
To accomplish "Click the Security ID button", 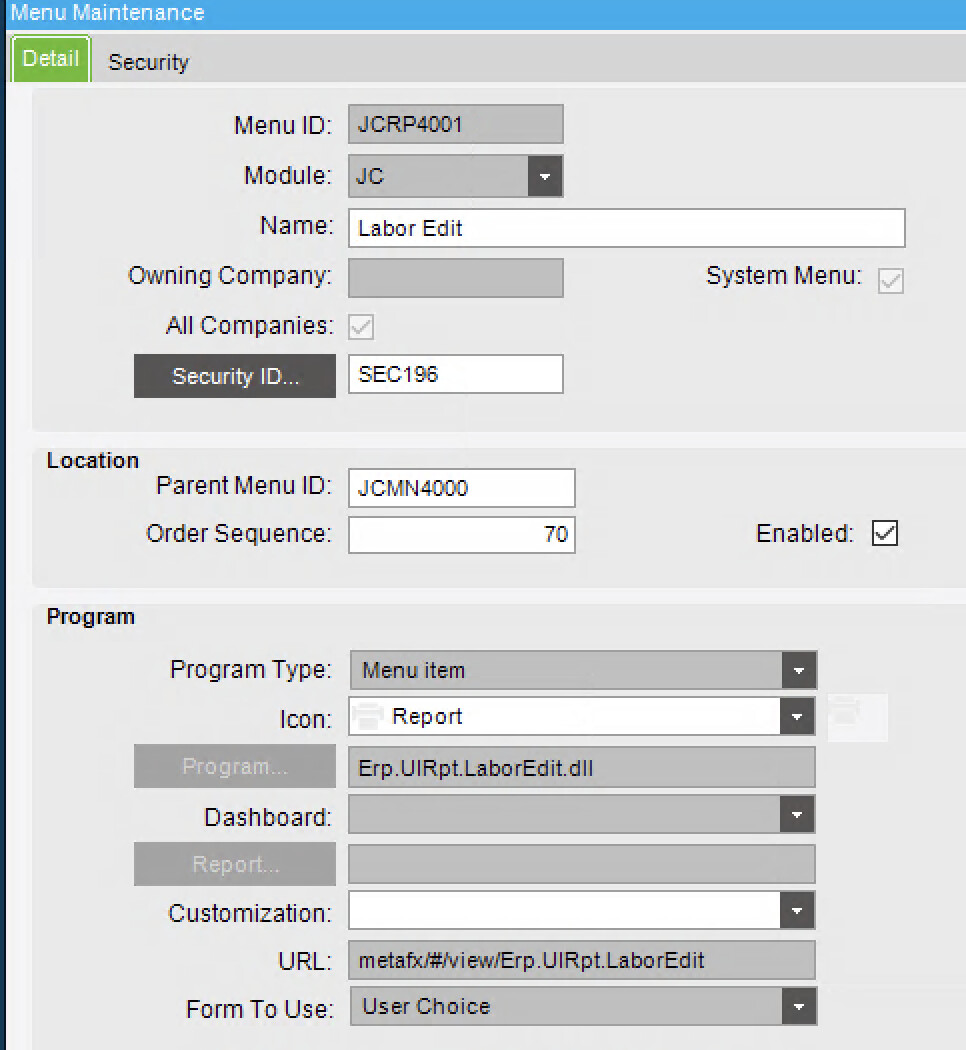I will 235,377.
